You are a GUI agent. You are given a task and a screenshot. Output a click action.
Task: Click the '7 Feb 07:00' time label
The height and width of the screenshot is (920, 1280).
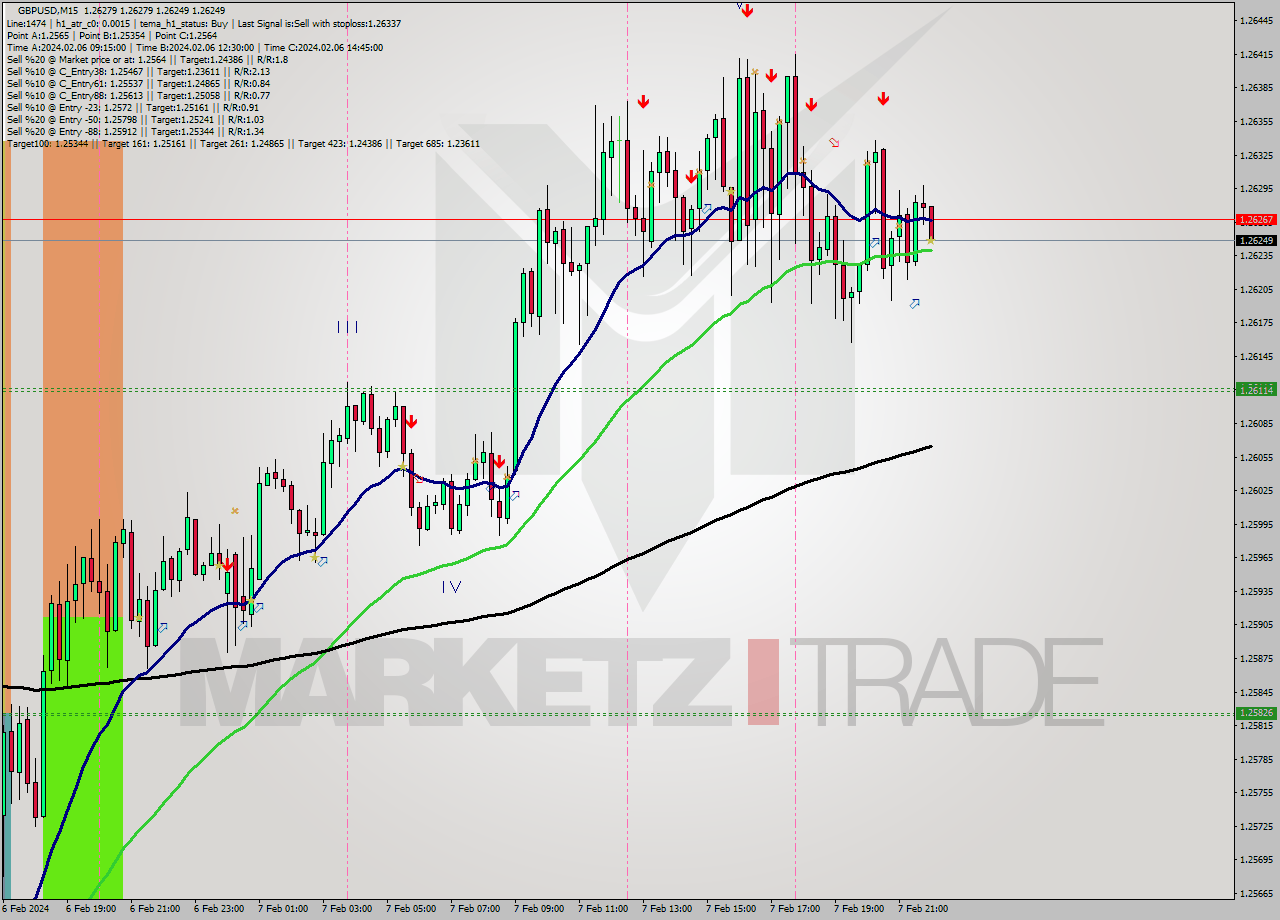475,909
